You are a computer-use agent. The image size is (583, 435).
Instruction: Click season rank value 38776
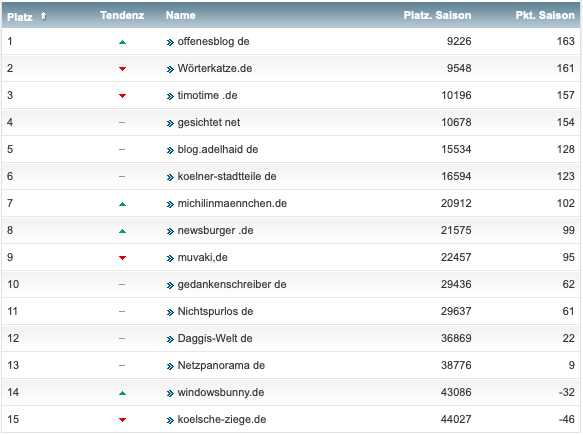click(x=456, y=365)
